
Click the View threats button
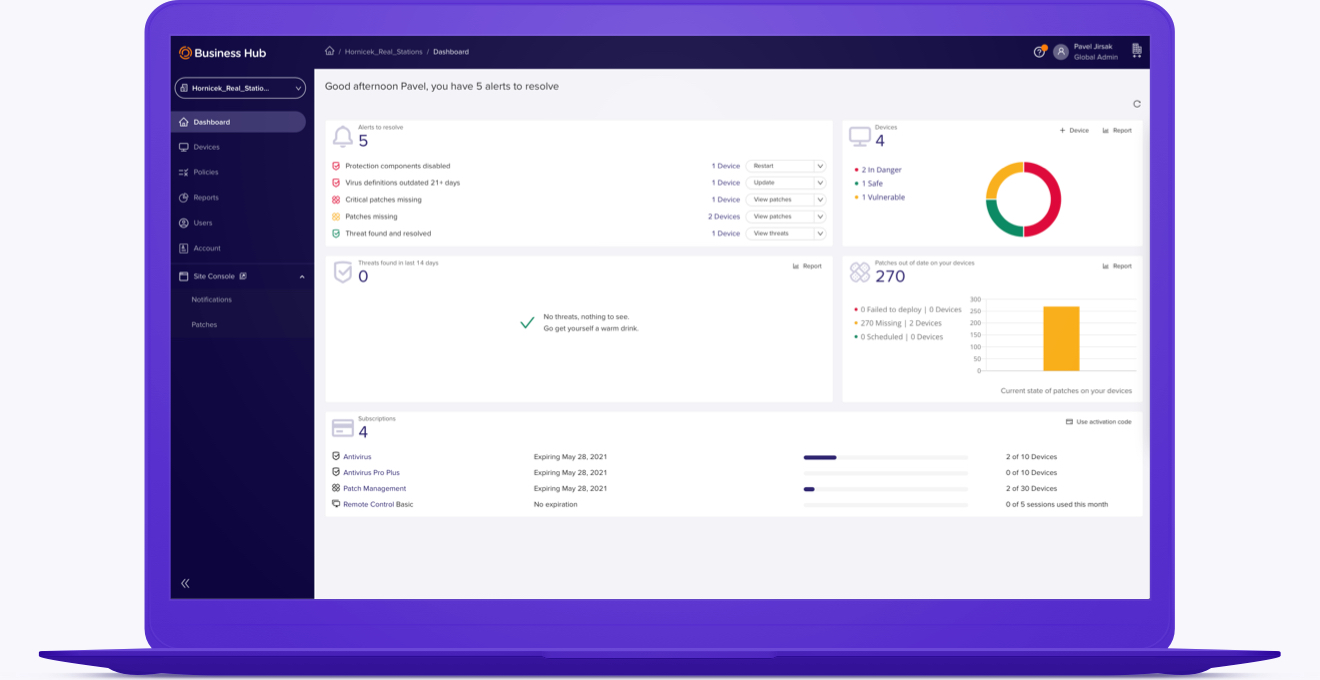click(779, 234)
